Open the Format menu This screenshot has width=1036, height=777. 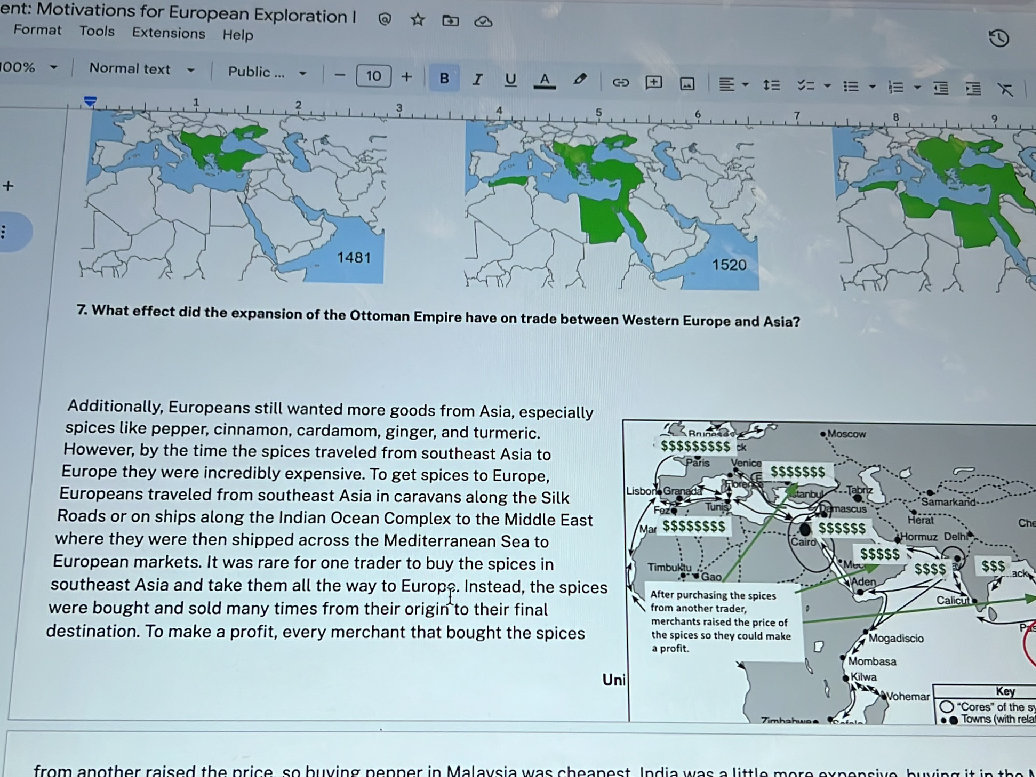(x=37, y=30)
